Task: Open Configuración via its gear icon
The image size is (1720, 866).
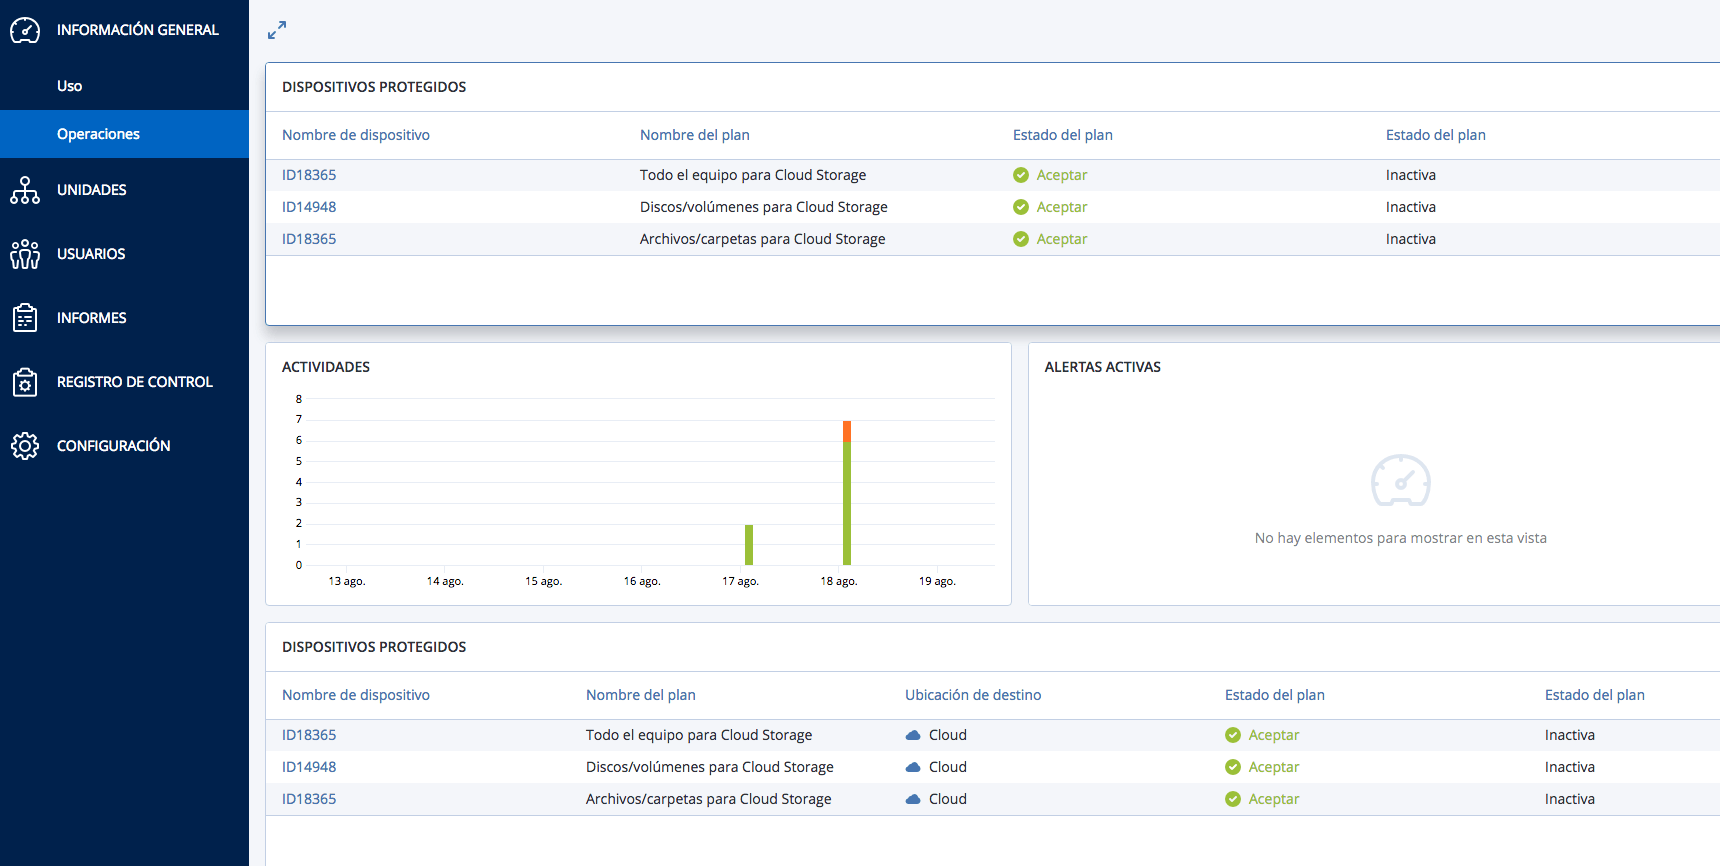Action: click(25, 446)
